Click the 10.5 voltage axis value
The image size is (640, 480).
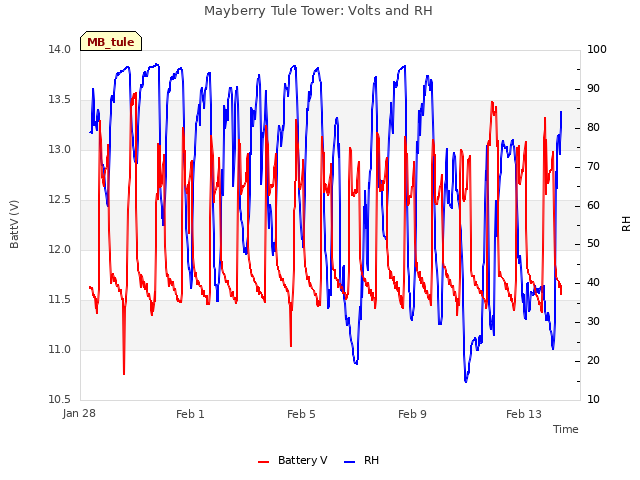60,399
